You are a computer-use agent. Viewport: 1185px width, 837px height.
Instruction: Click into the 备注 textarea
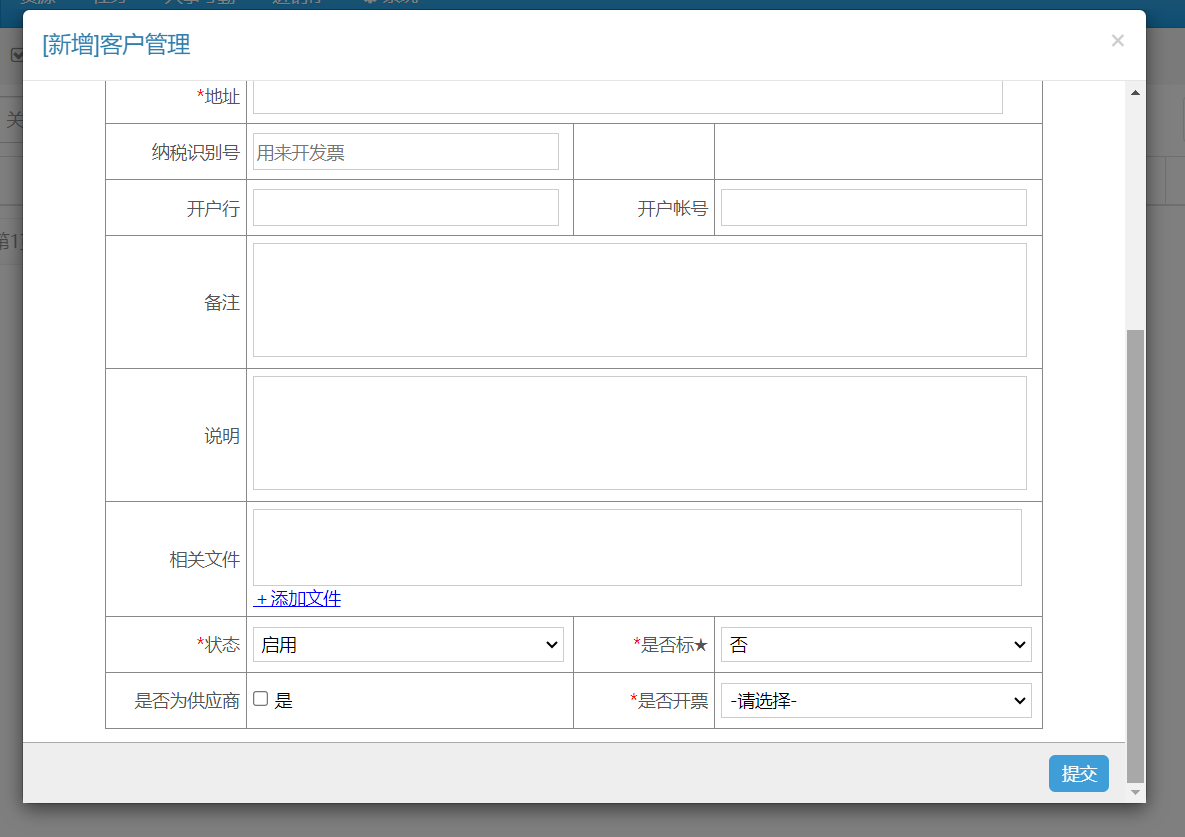(639, 300)
